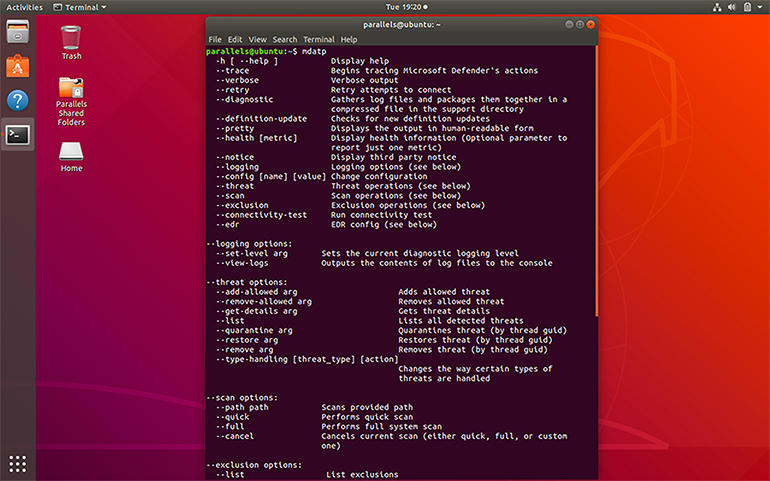Click the Activities button
This screenshot has width=770, height=481.
coord(25,7)
